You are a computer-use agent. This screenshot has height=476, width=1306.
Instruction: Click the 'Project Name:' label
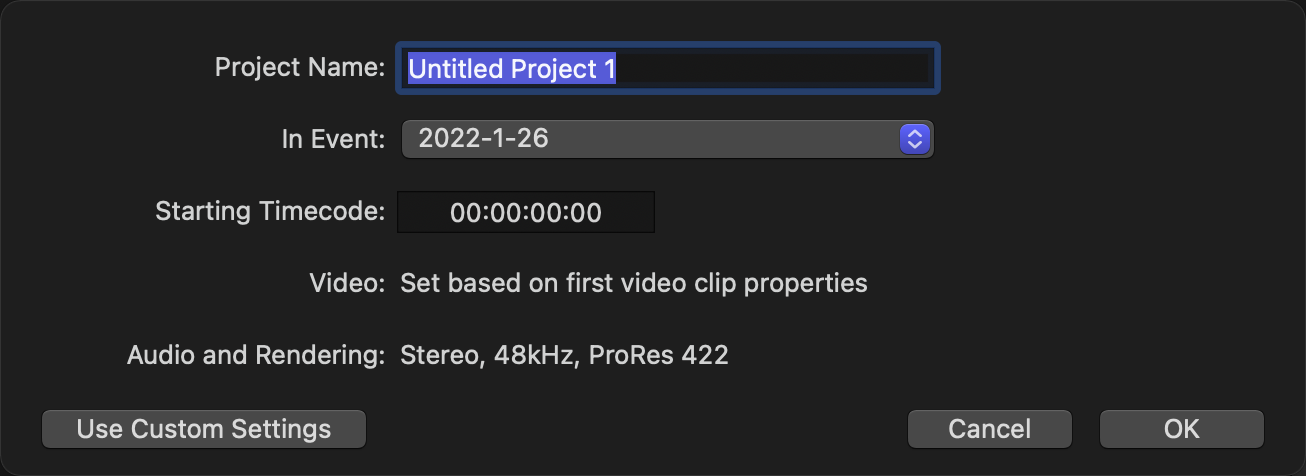[x=300, y=68]
